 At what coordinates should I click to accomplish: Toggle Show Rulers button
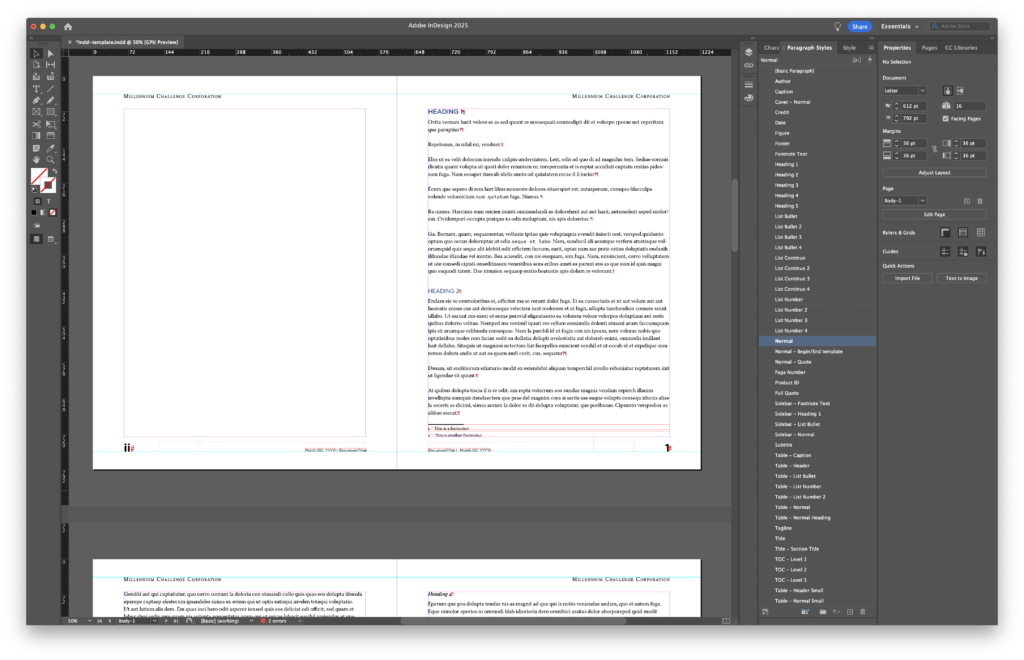(x=945, y=232)
